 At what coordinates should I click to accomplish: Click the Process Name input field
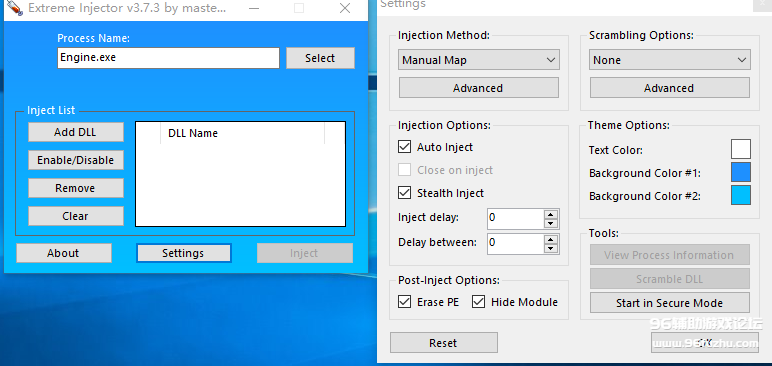pos(168,58)
